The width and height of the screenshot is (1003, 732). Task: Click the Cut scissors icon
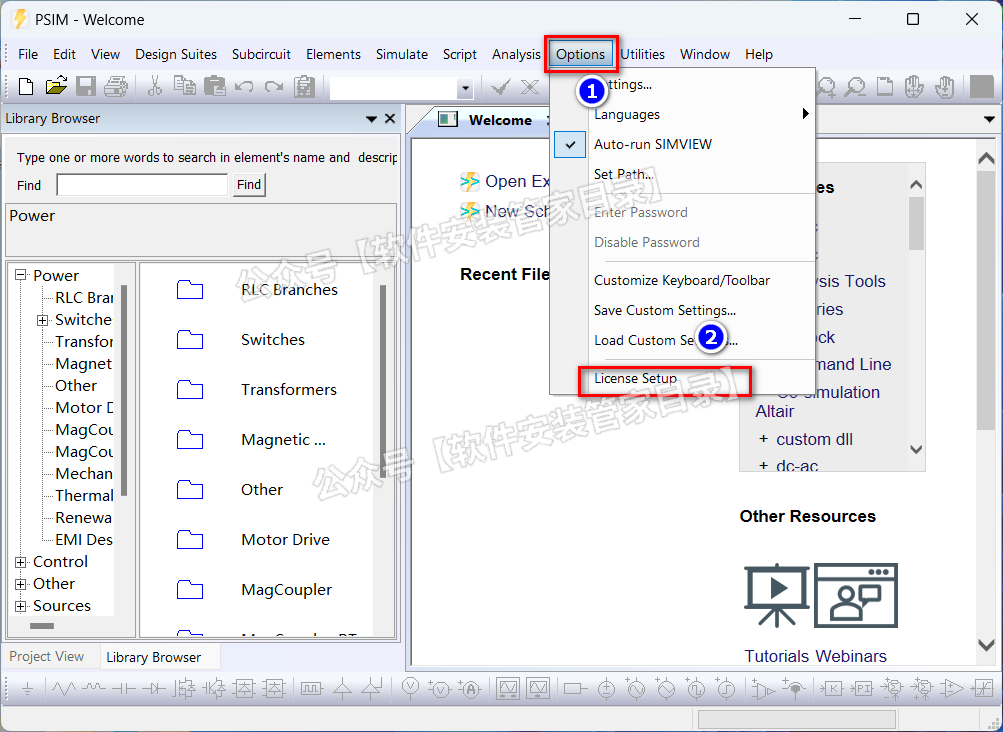[154, 86]
